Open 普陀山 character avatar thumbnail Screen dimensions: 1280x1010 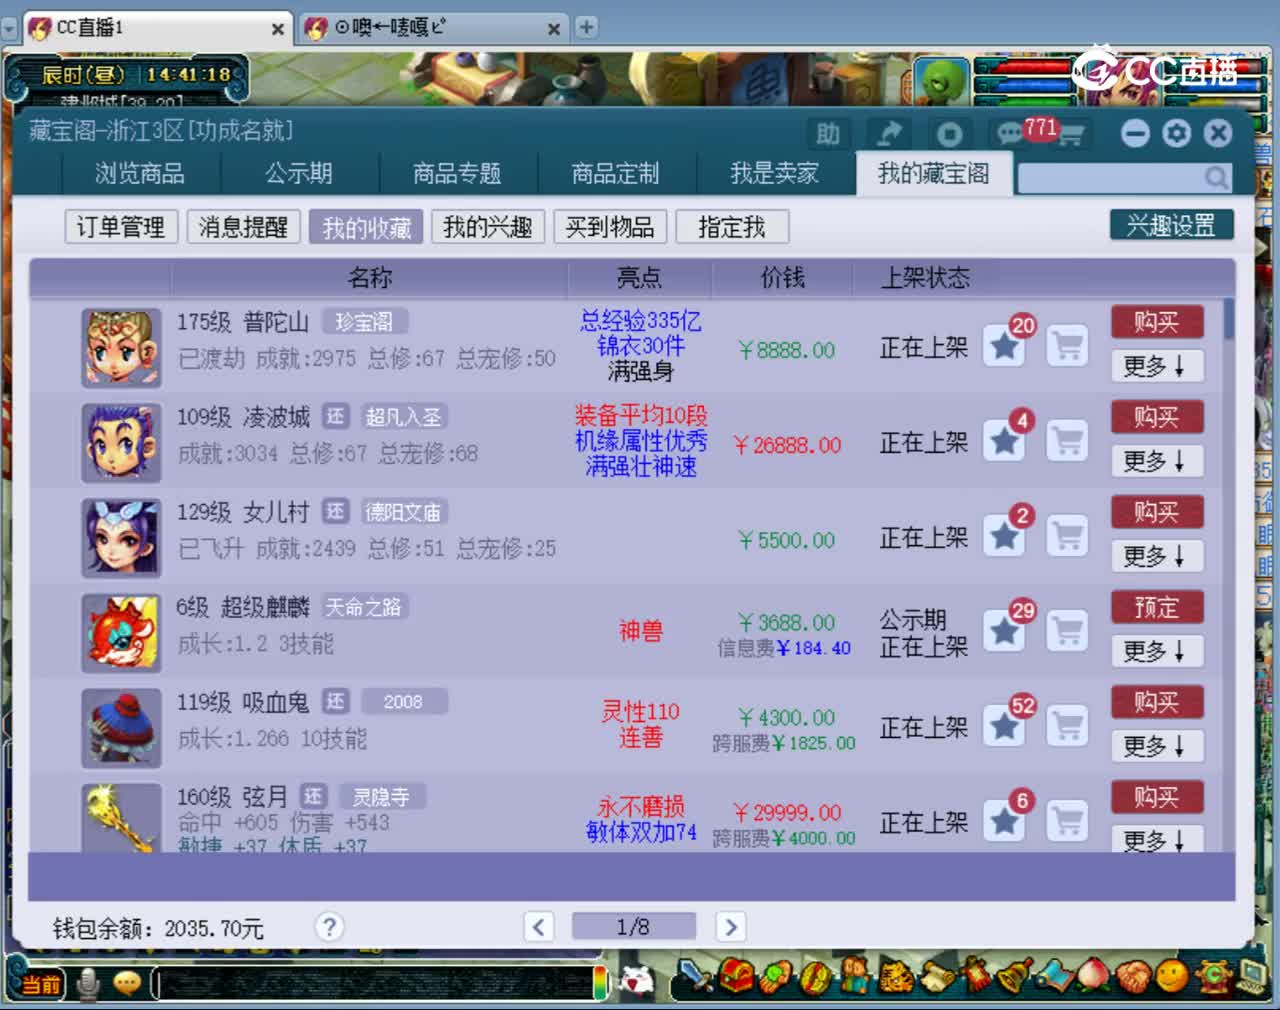(x=121, y=349)
